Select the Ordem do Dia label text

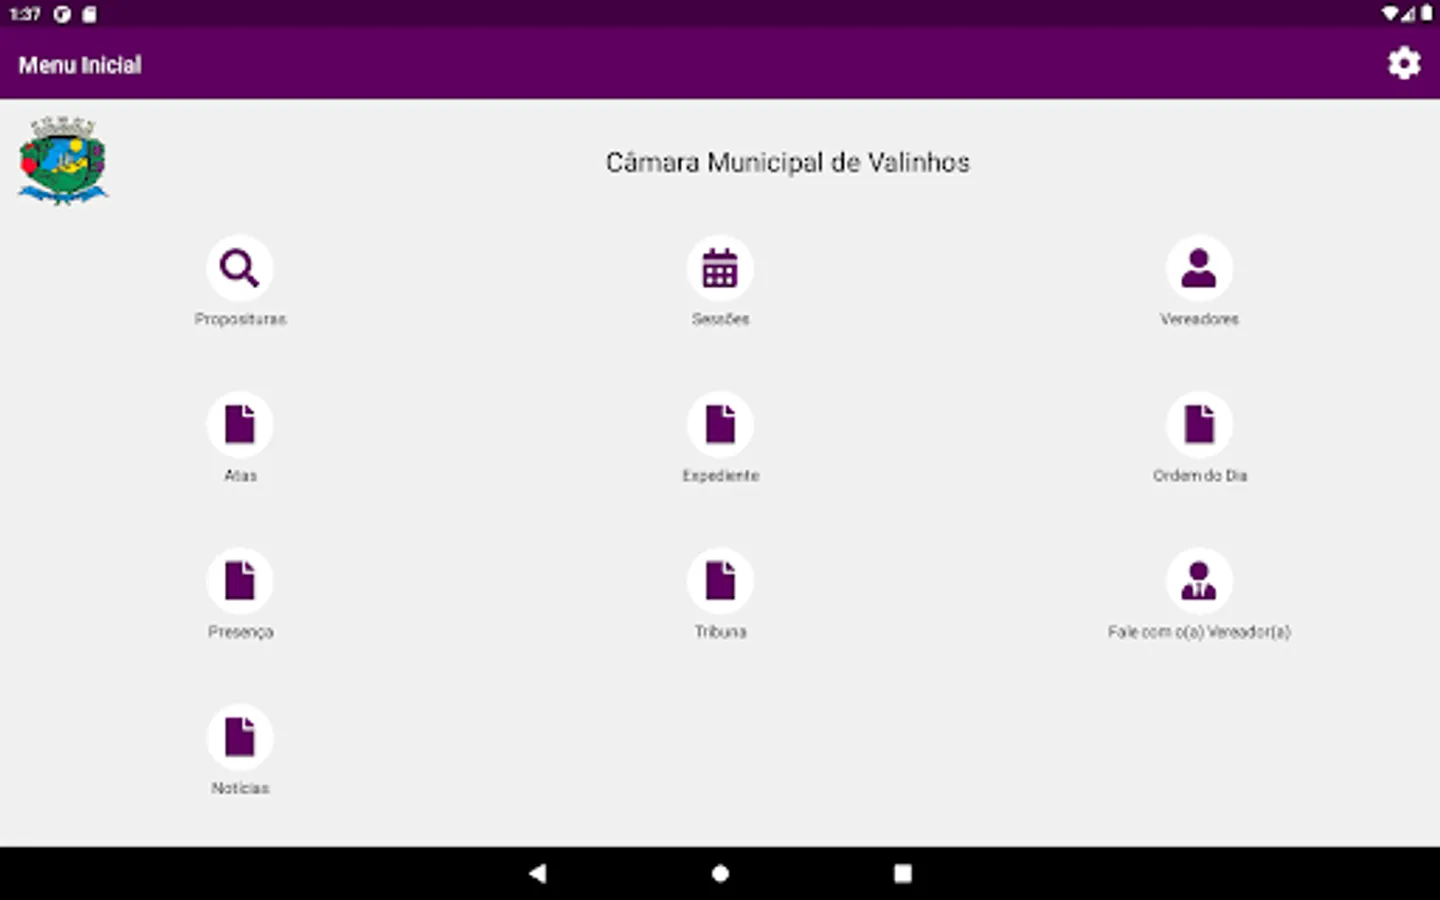click(1199, 476)
